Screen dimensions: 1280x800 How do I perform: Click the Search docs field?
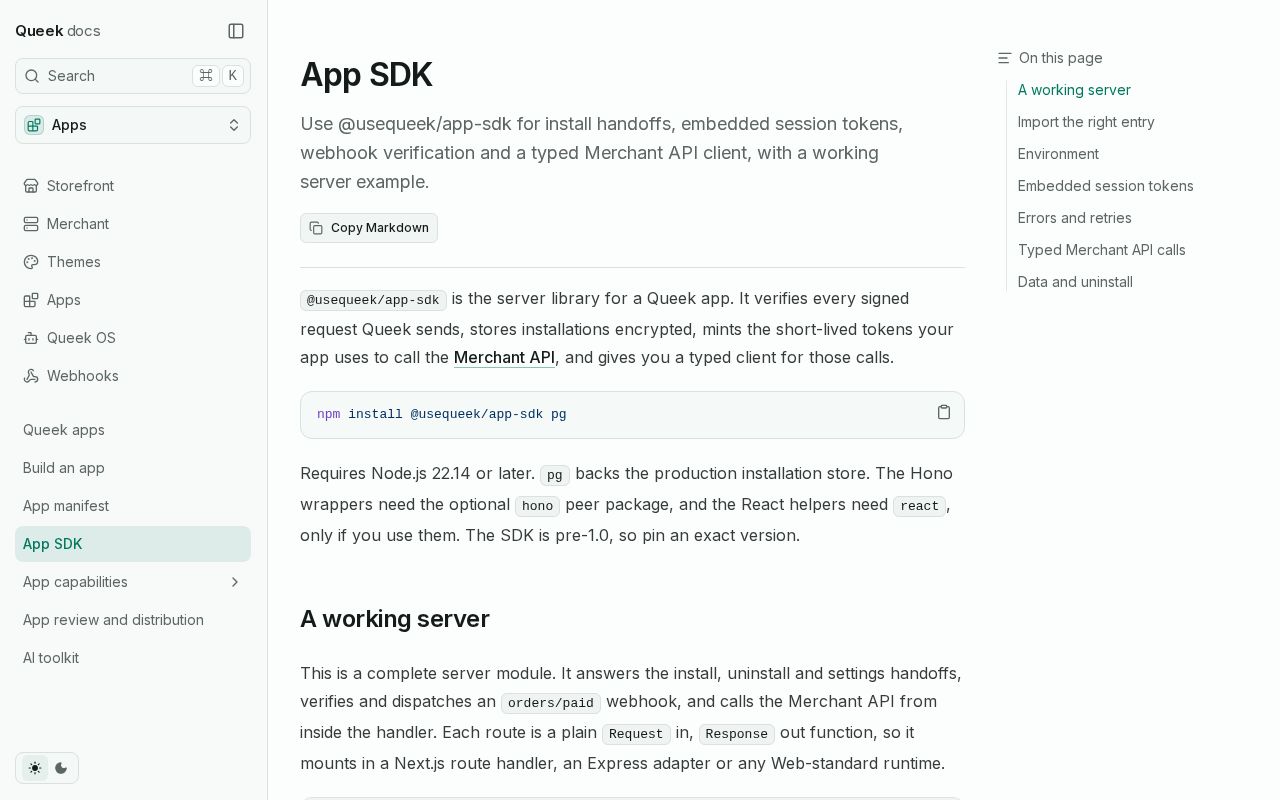coord(133,76)
